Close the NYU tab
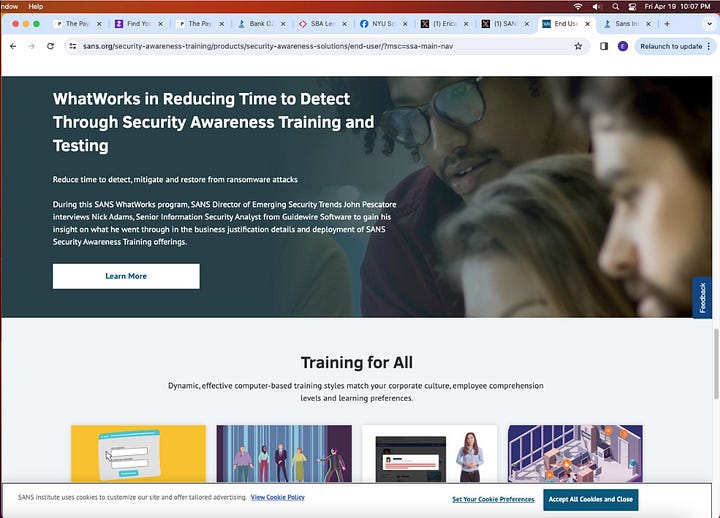 coord(405,24)
